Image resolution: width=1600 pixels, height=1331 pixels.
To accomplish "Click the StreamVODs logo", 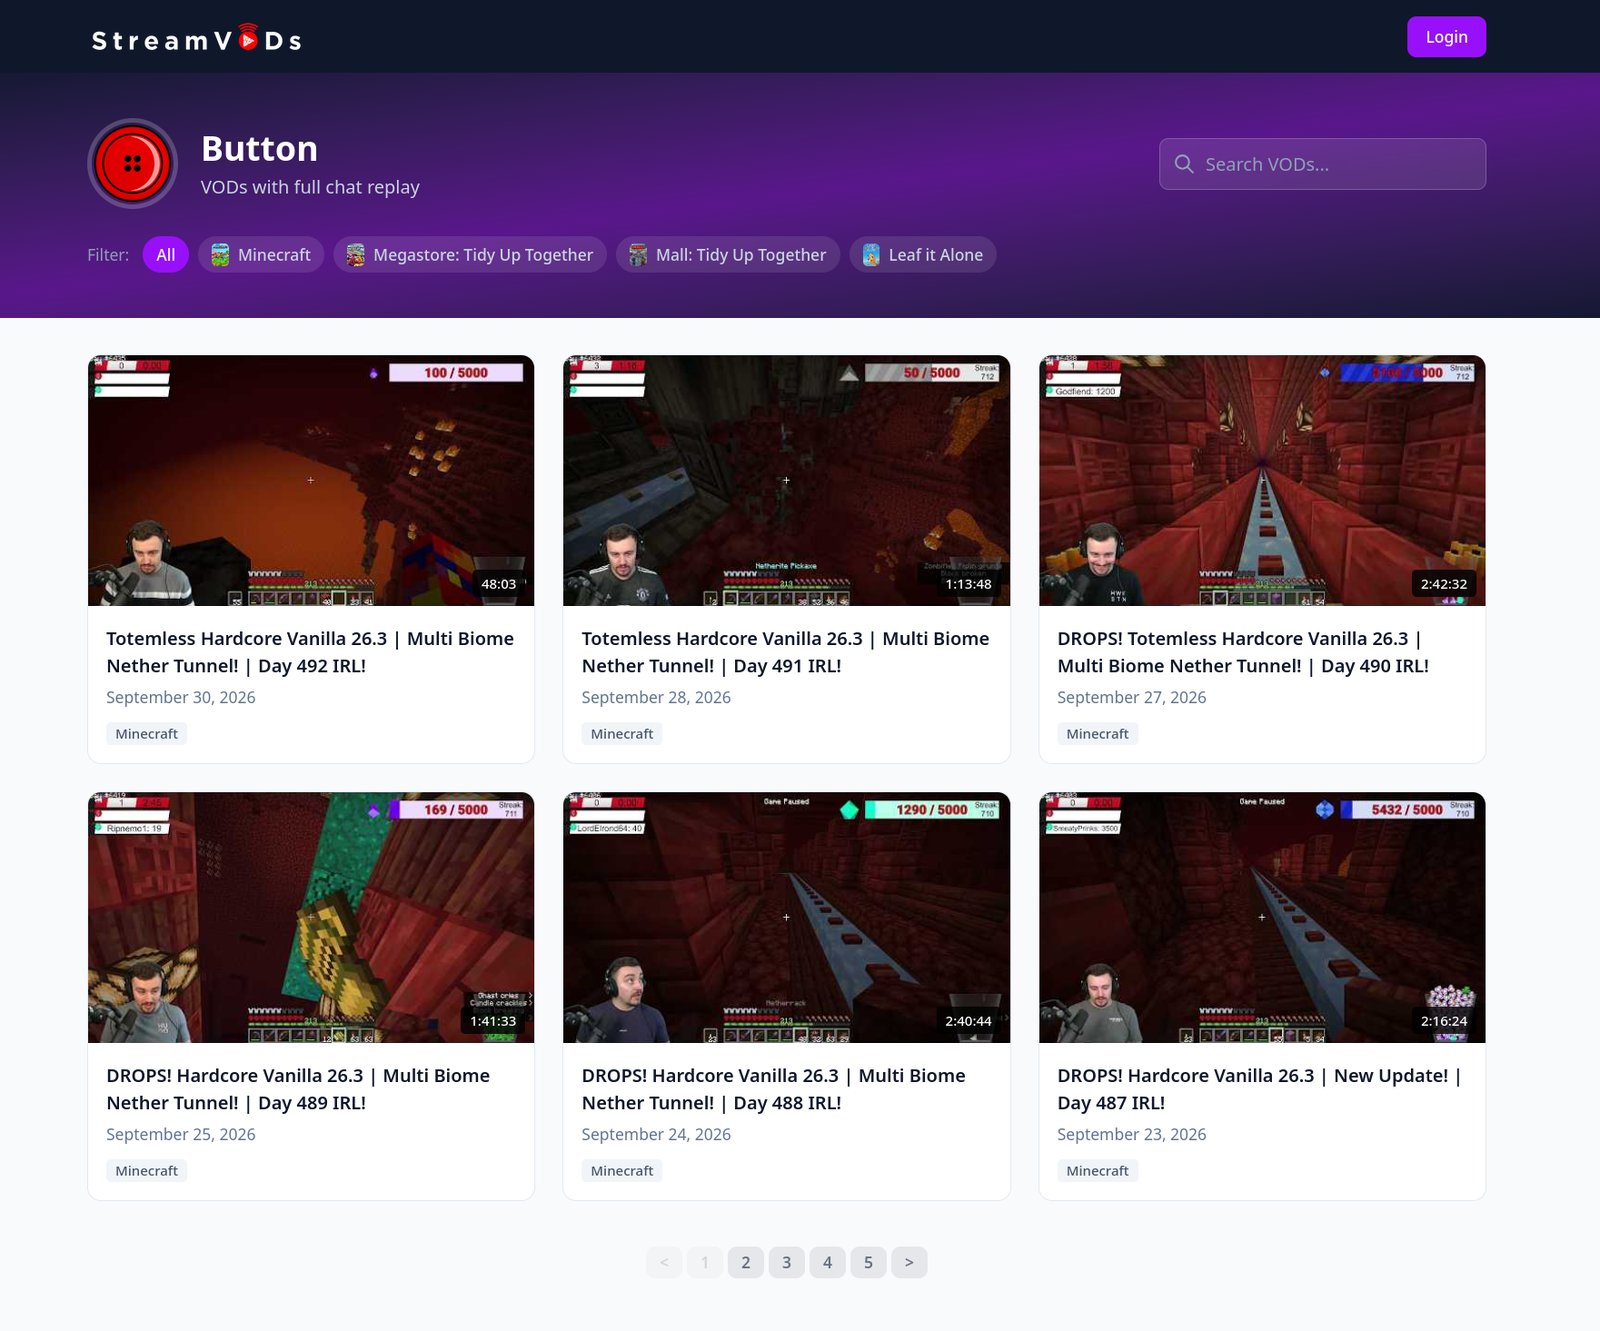I will (x=196, y=38).
